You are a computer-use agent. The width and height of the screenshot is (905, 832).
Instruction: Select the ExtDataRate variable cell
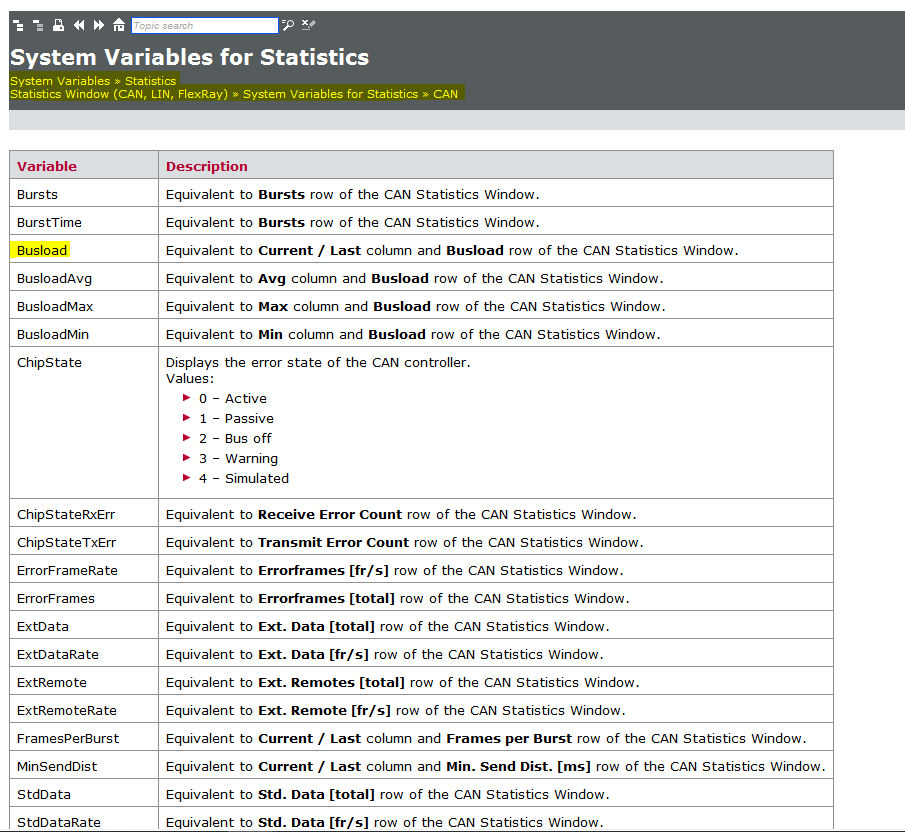tap(84, 654)
